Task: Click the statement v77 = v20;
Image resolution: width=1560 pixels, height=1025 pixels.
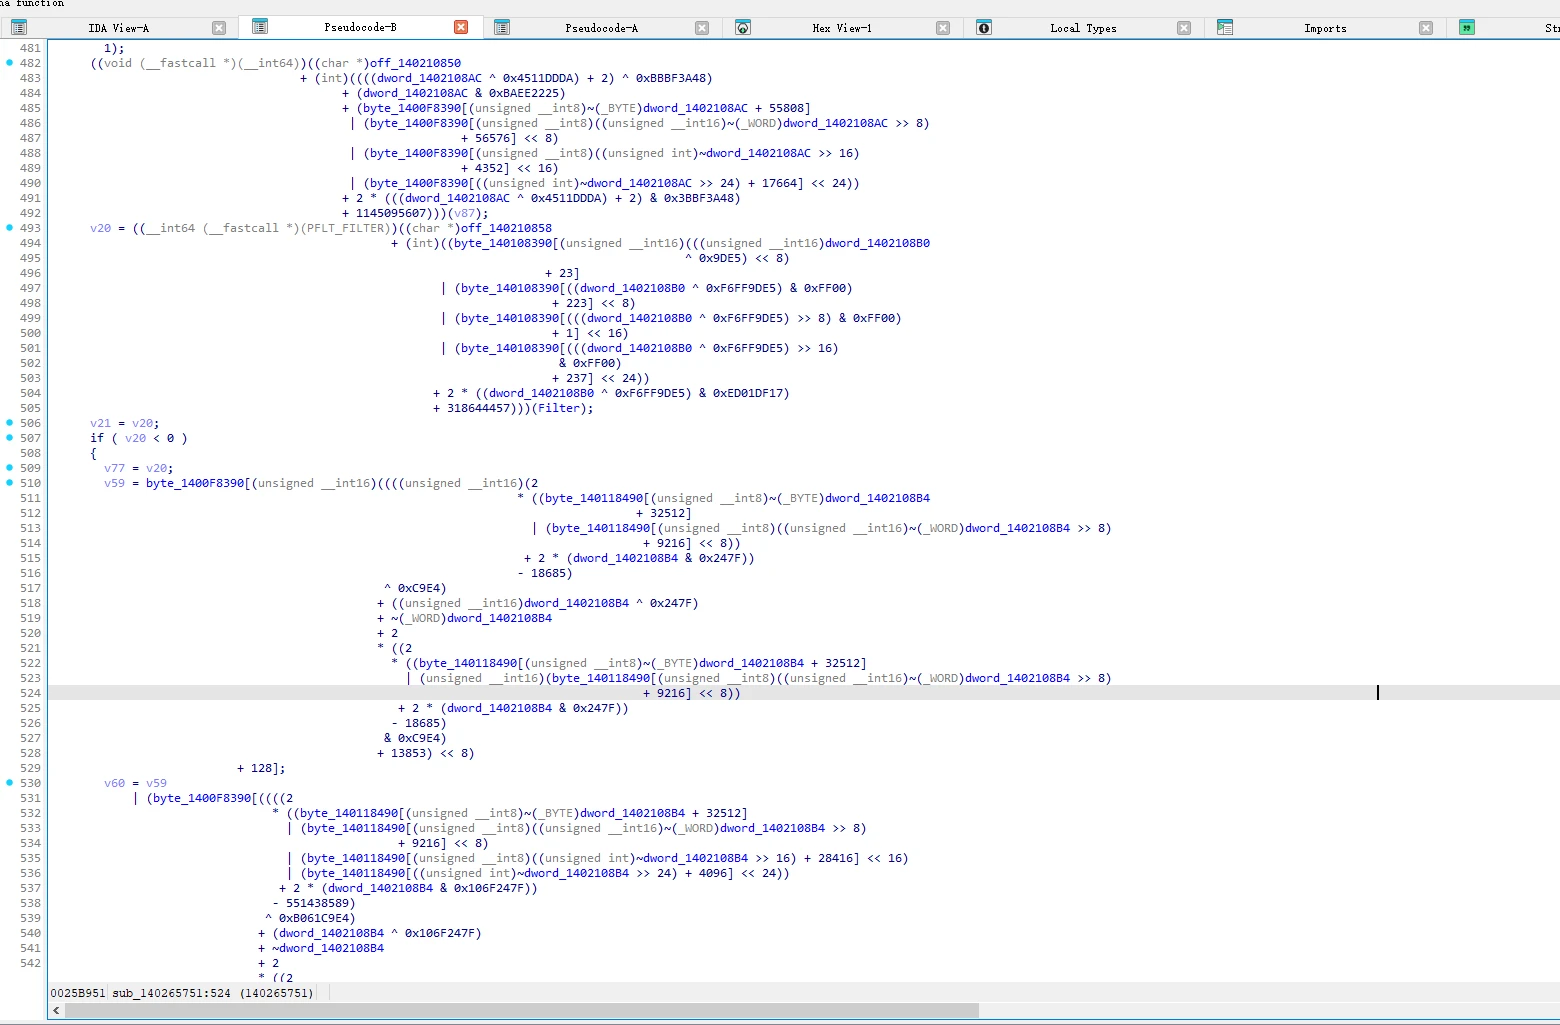Action: pyautogui.click(x=139, y=468)
